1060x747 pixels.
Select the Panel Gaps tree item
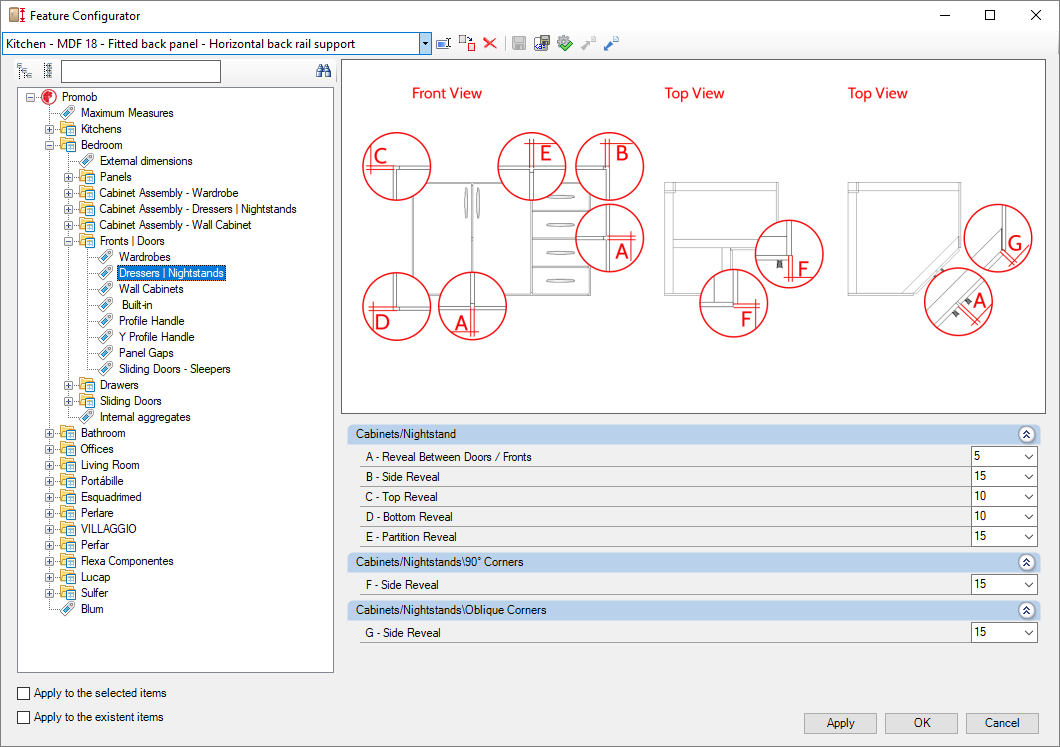tap(146, 353)
